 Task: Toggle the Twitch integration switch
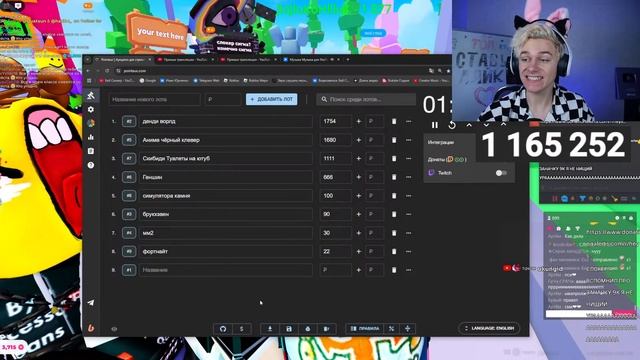click(501, 173)
